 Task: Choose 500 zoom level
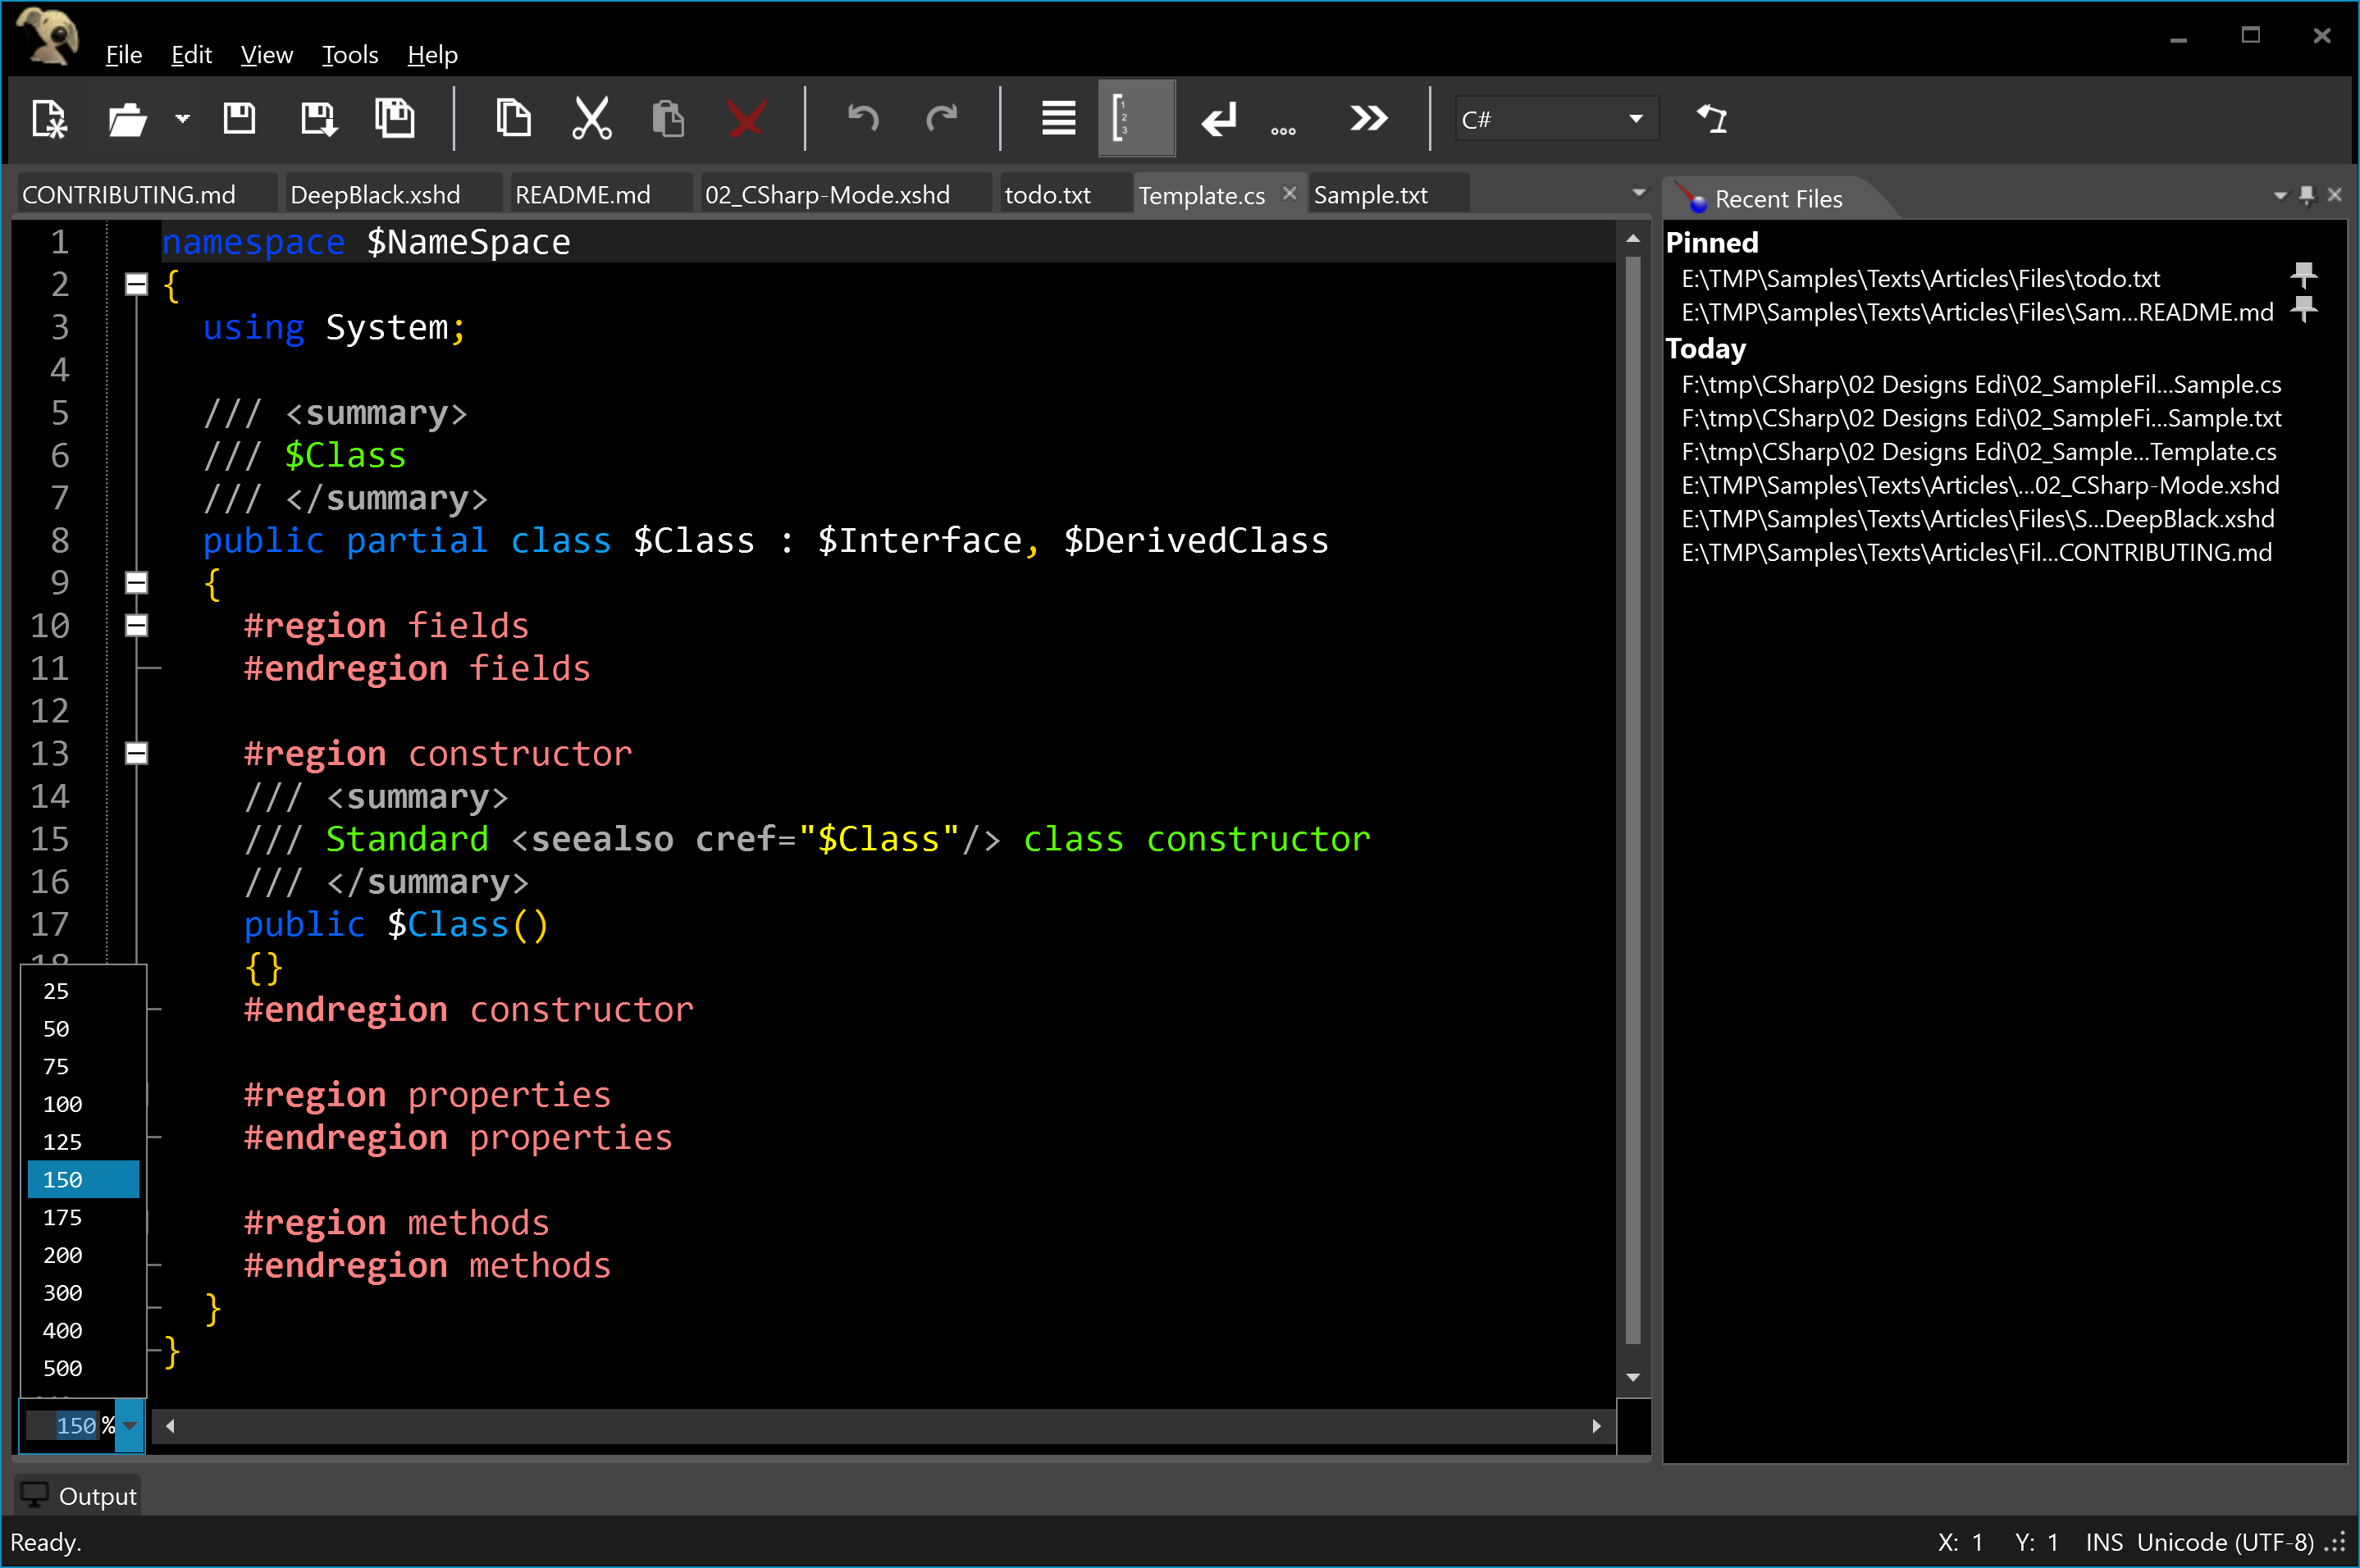[83, 1368]
